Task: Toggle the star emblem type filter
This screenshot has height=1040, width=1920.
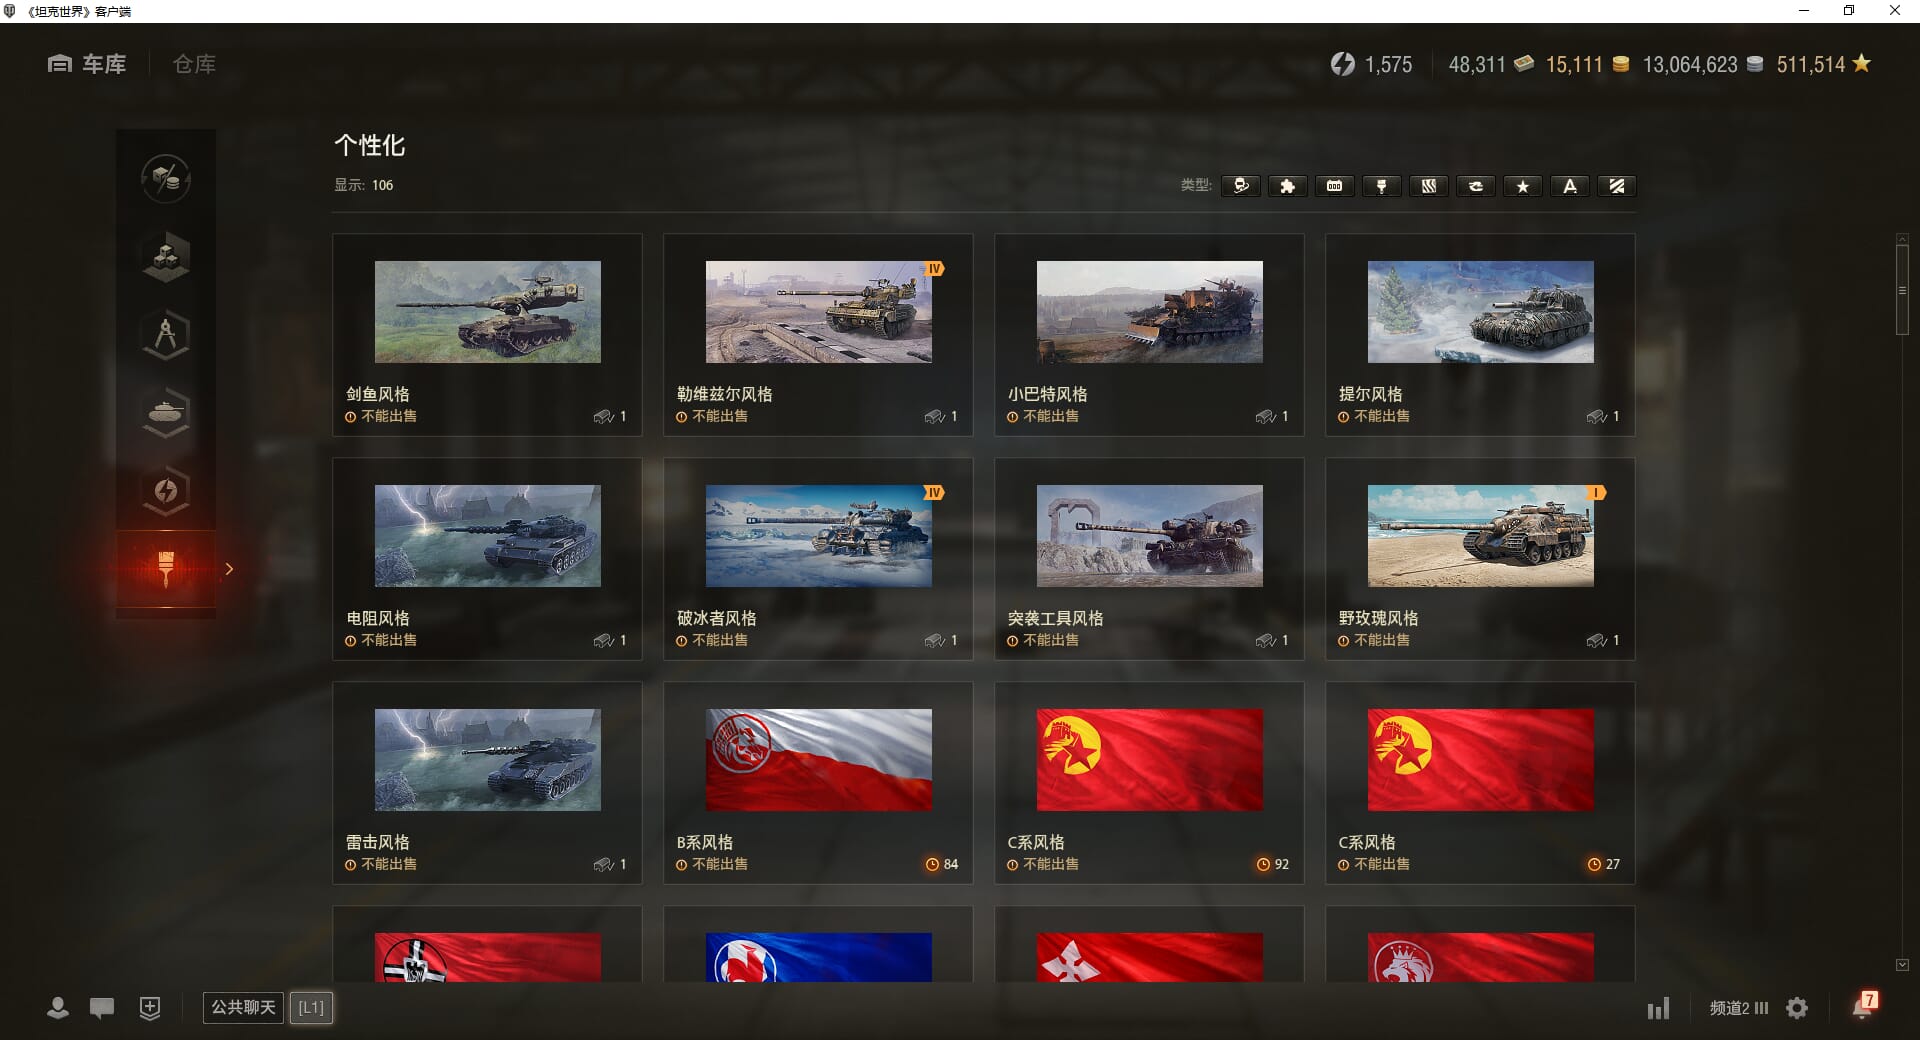Action: (1522, 186)
